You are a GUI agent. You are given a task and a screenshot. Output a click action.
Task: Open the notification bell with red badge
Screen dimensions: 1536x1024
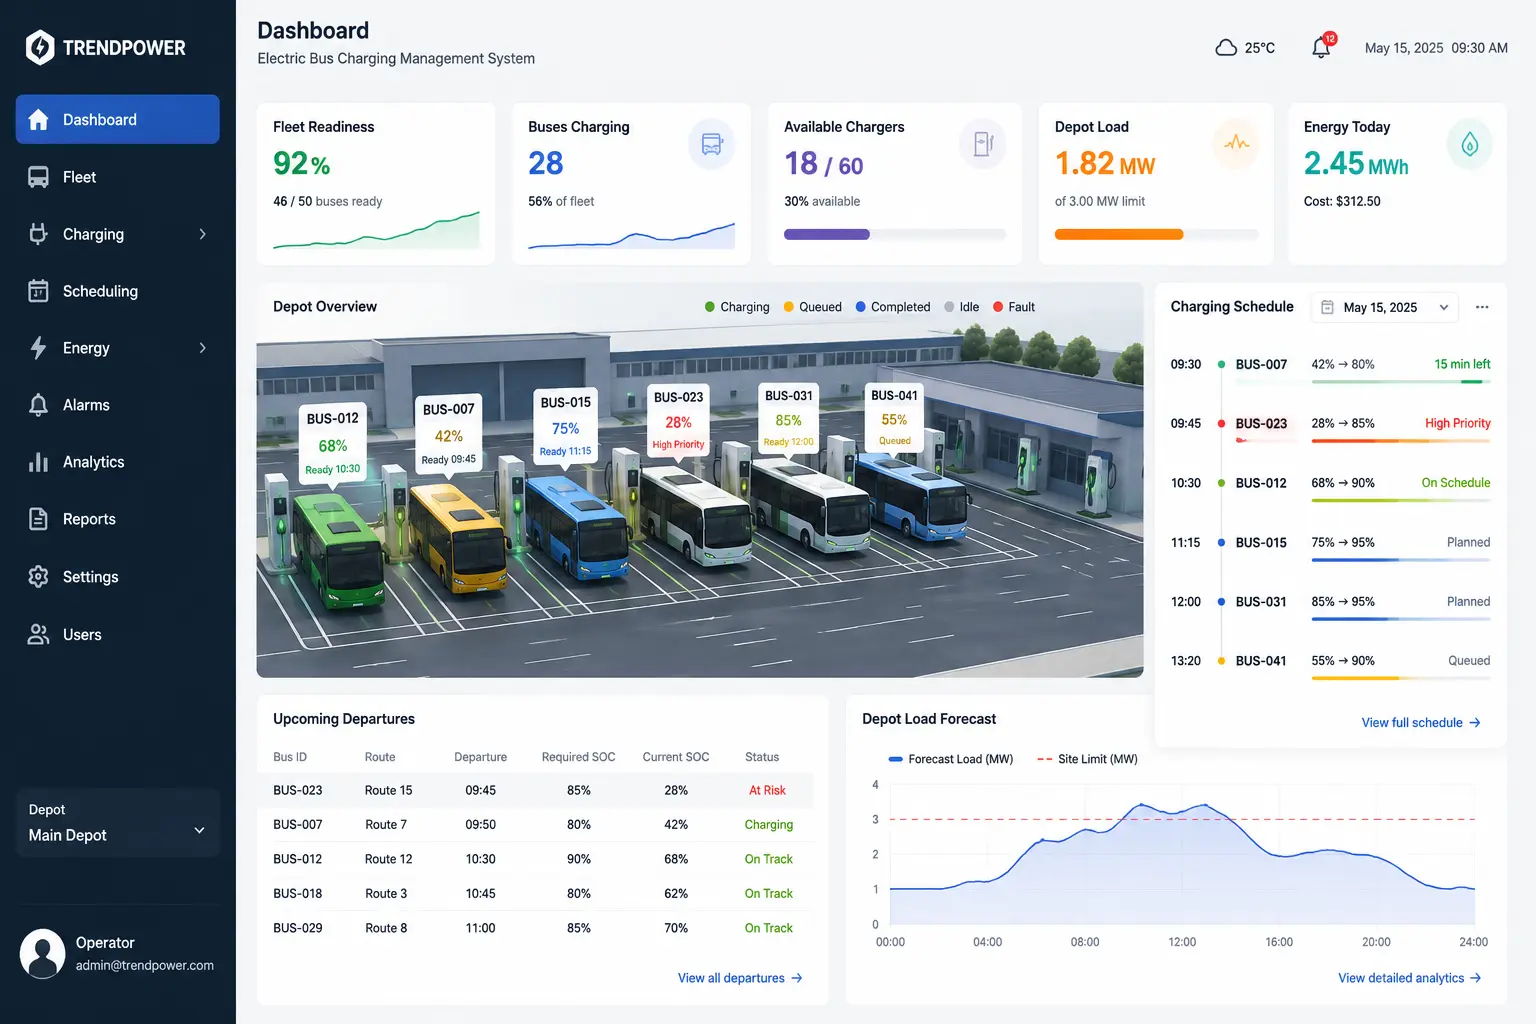(x=1322, y=46)
